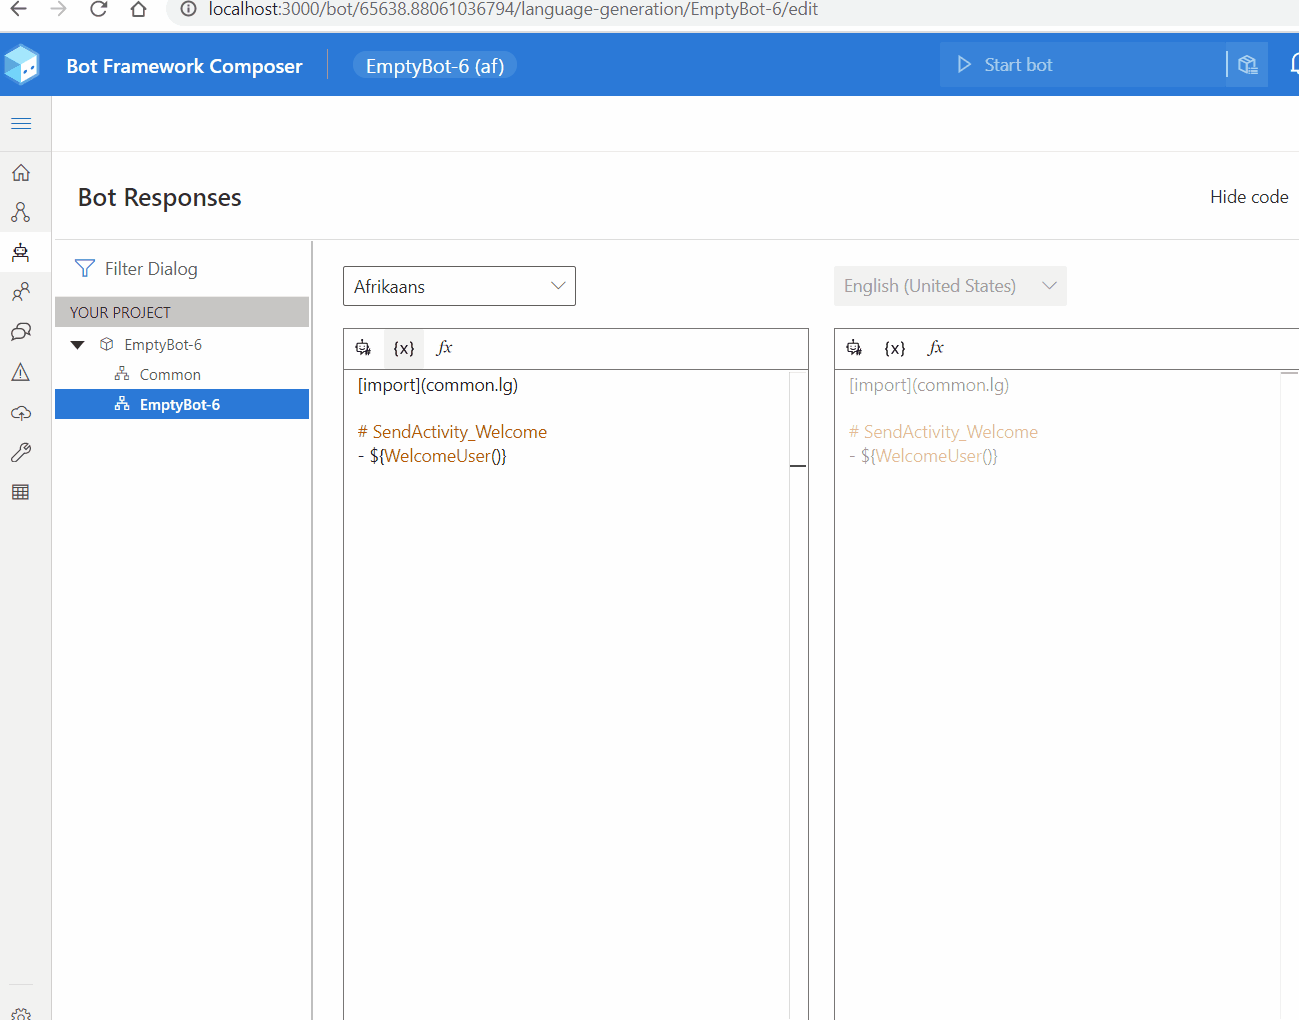Go back in browser history
The height and width of the screenshot is (1020, 1299).
coord(19,9)
